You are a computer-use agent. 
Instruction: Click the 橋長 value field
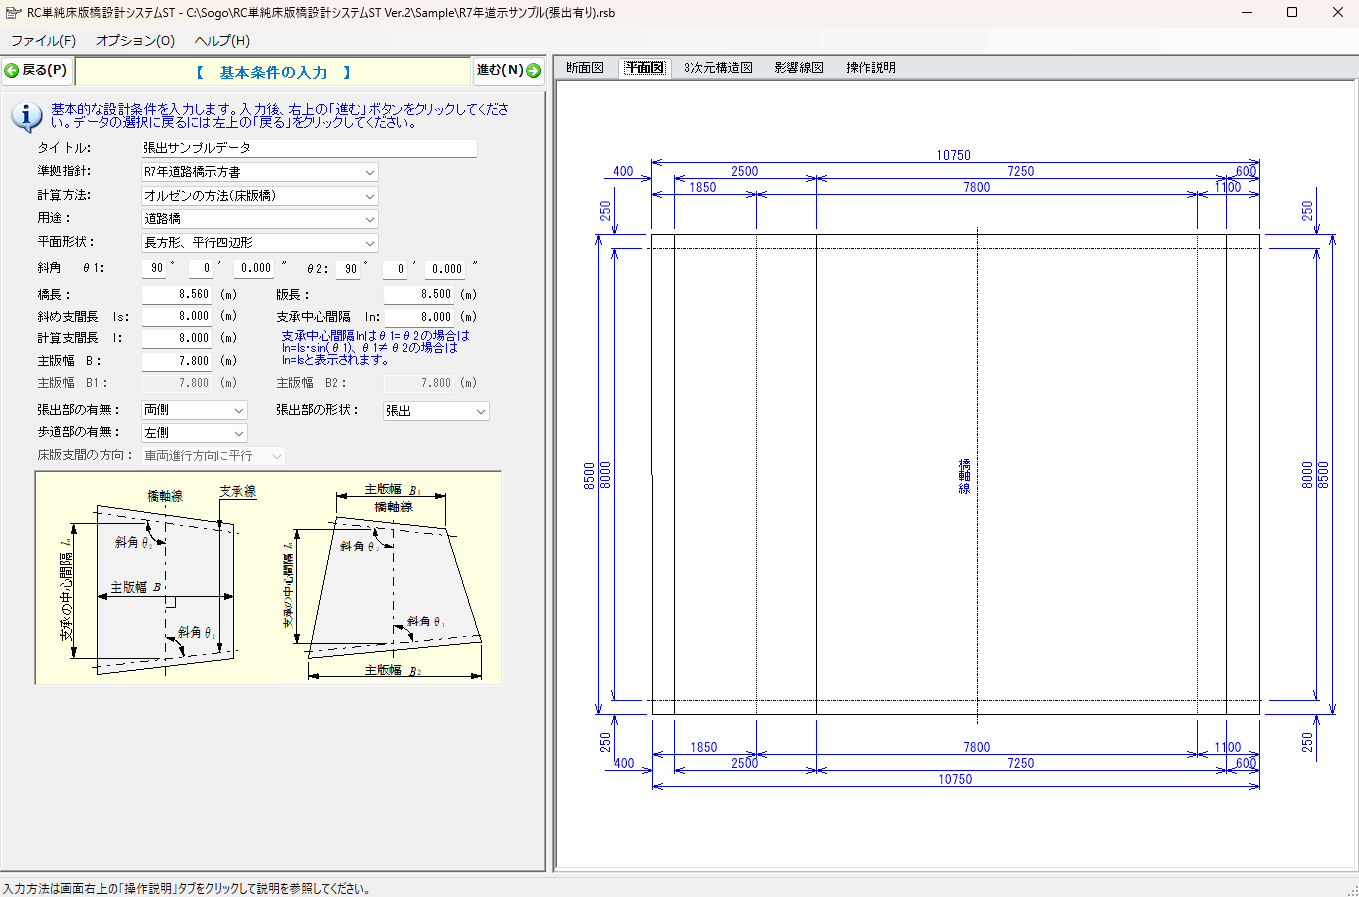pos(177,295)
